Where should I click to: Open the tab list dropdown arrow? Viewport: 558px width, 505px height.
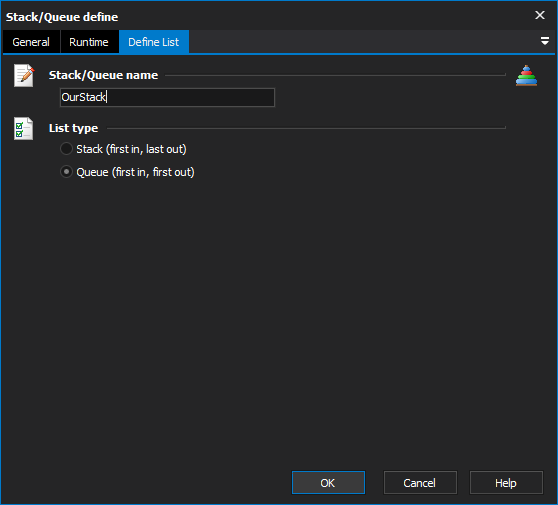[544, 41]
